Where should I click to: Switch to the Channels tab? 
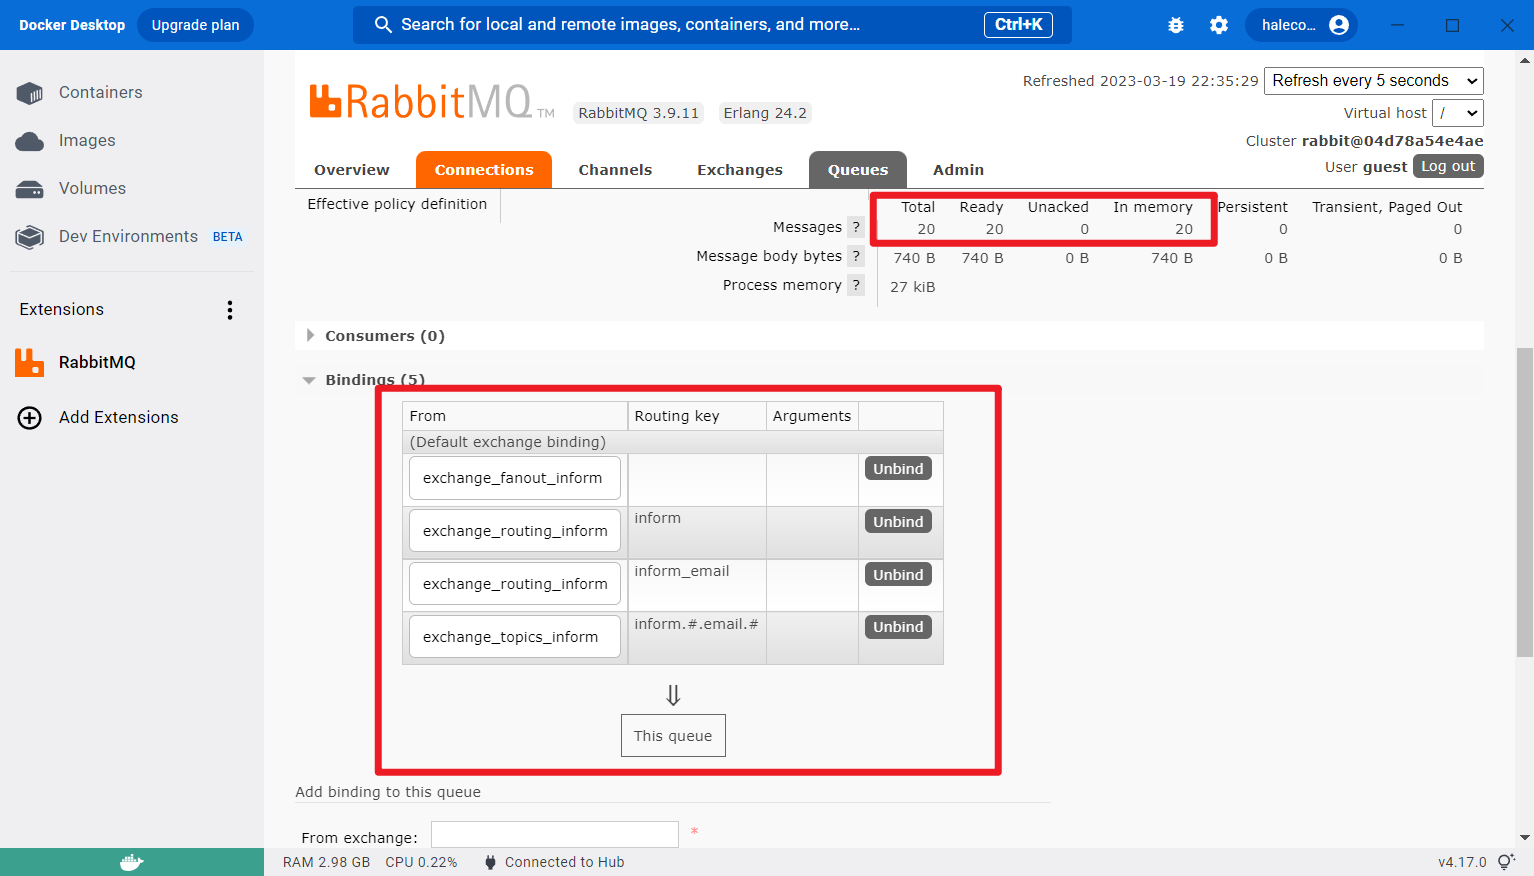point(615,170)
